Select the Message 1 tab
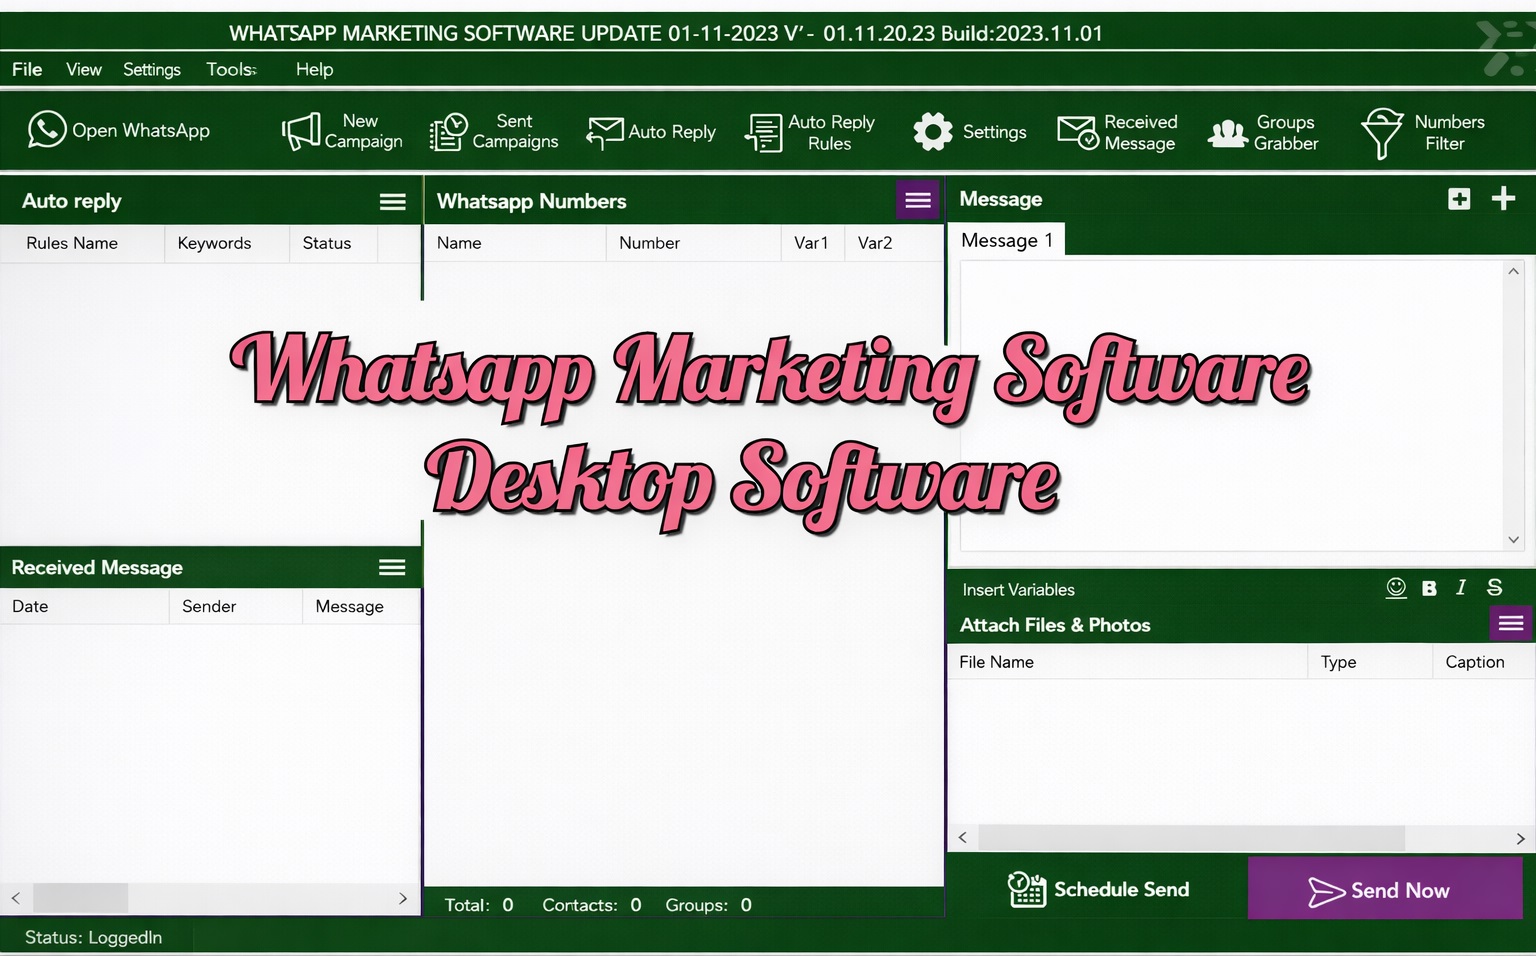 [x=1007, y=240]
